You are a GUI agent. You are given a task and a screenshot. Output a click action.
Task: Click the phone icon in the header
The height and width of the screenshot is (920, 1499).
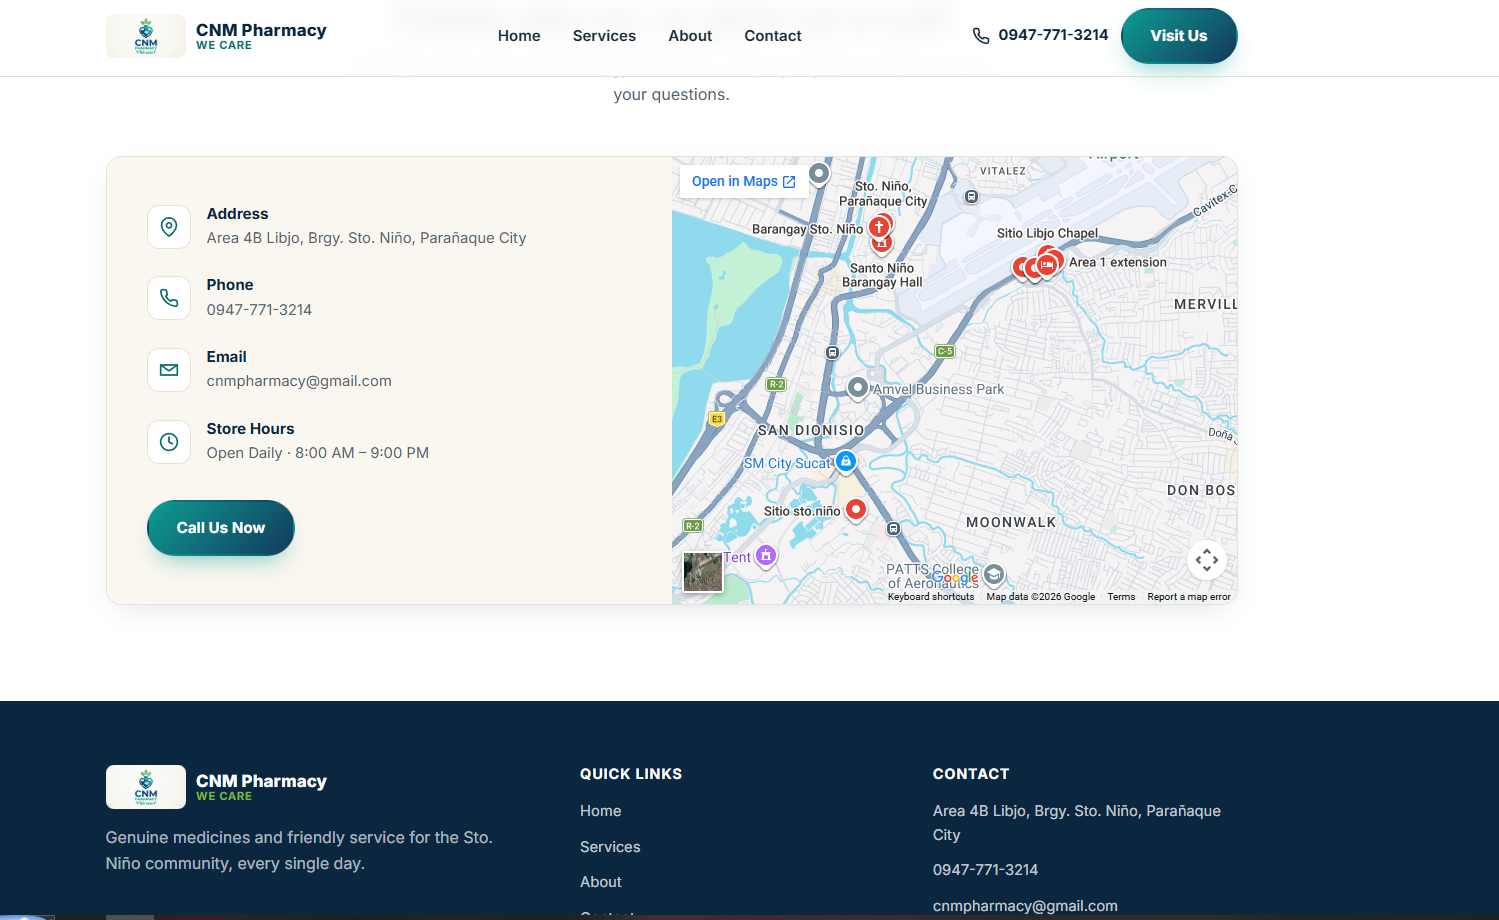tap(981, 36)
